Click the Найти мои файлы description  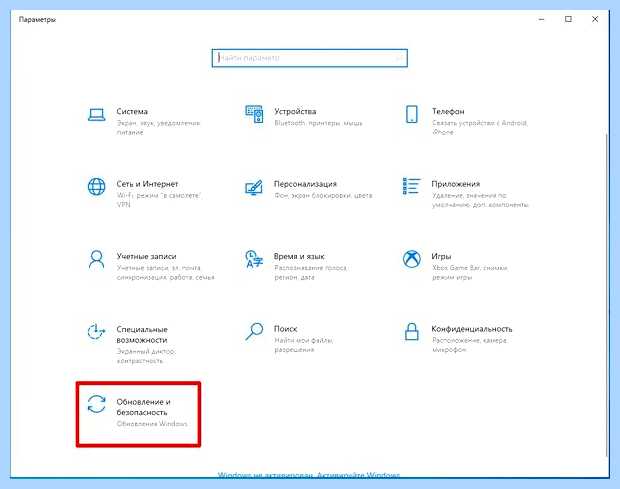[x=304, y=345]
